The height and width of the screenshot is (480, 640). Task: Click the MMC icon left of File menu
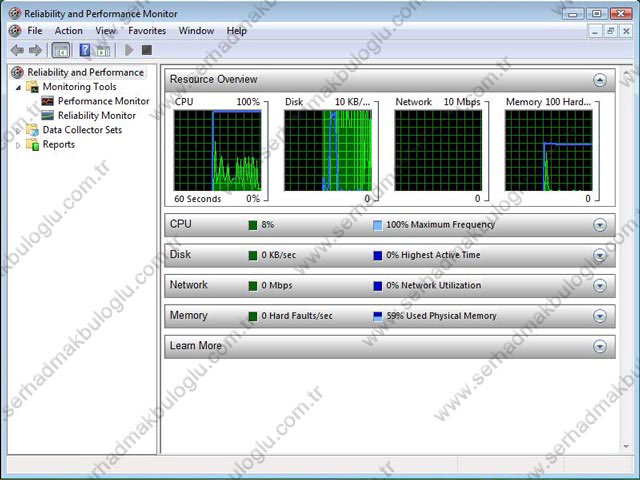[15, 31]
